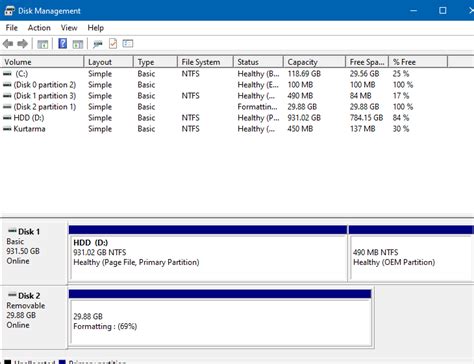Screen dimensions: 474x364
Task: Click the Show/Hide Action Pane icon
Action: pyautogui.click(x=78, y=44)
